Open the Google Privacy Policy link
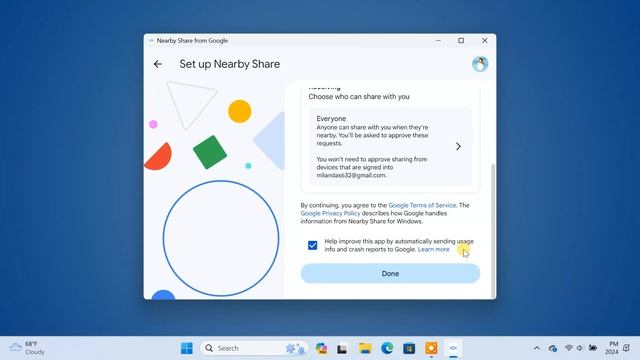The height and width of the screenshot is (360, 640). tap(330, 213)
